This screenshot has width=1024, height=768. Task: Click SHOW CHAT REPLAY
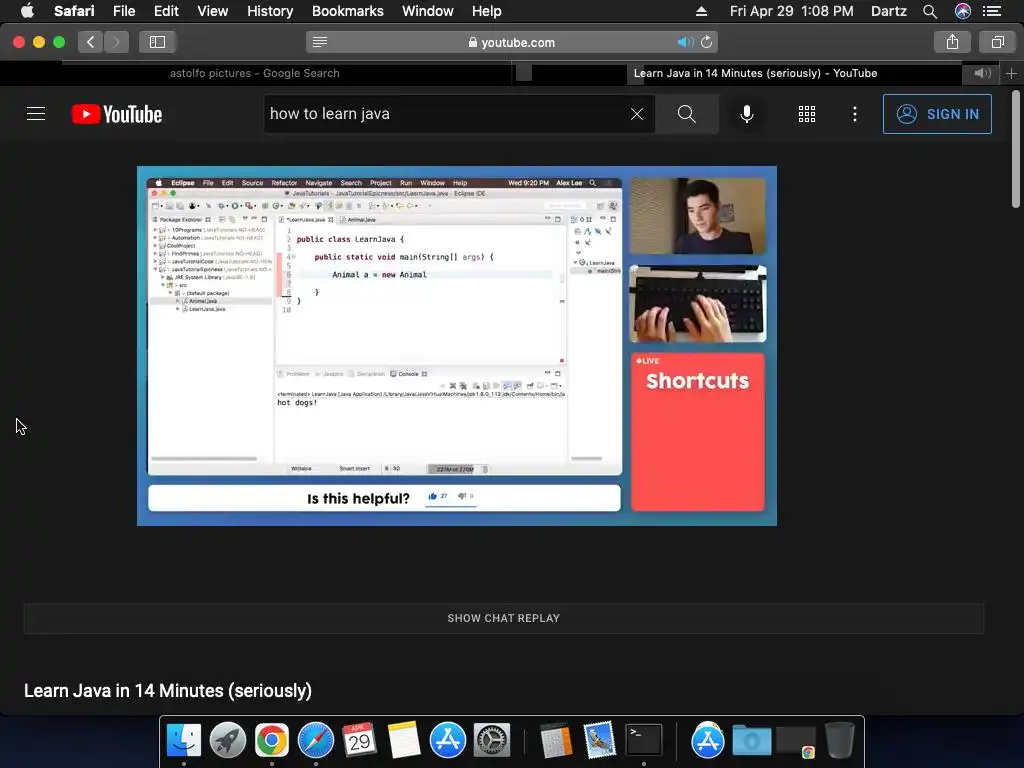(x=504, y=618)
